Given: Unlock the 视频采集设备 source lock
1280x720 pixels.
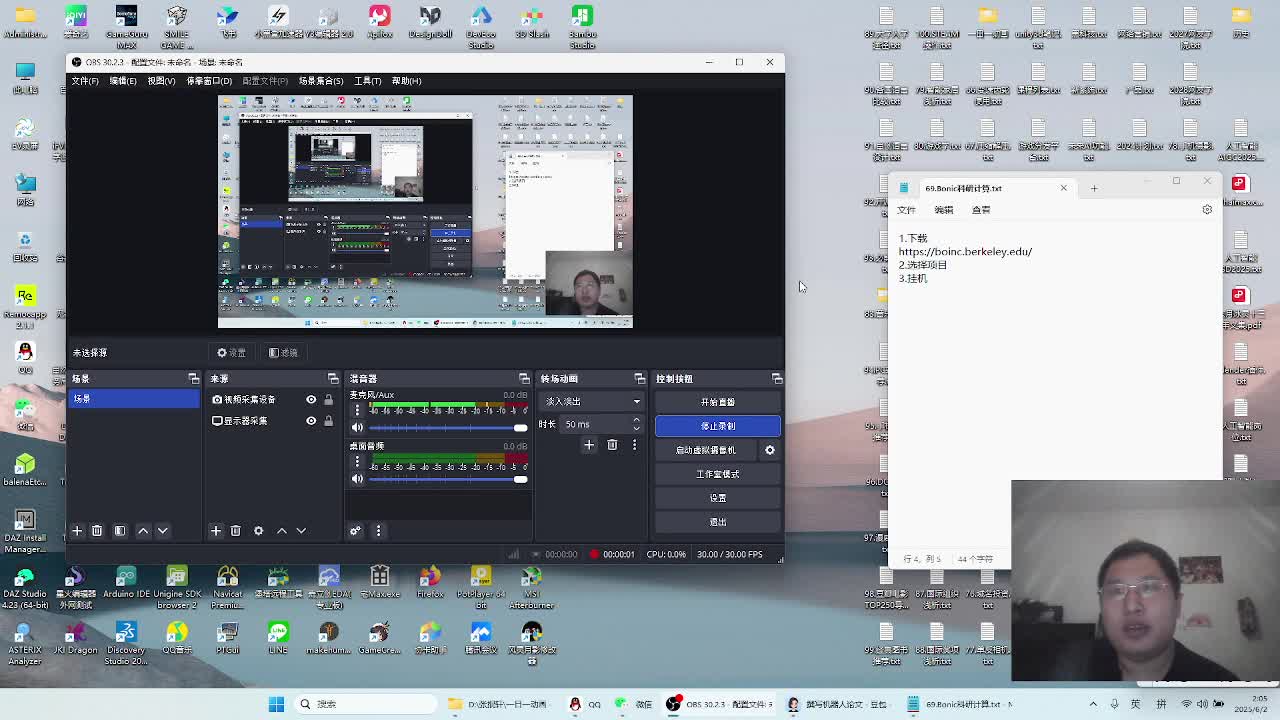Looking at the screenshot, I should click(328, 400).
